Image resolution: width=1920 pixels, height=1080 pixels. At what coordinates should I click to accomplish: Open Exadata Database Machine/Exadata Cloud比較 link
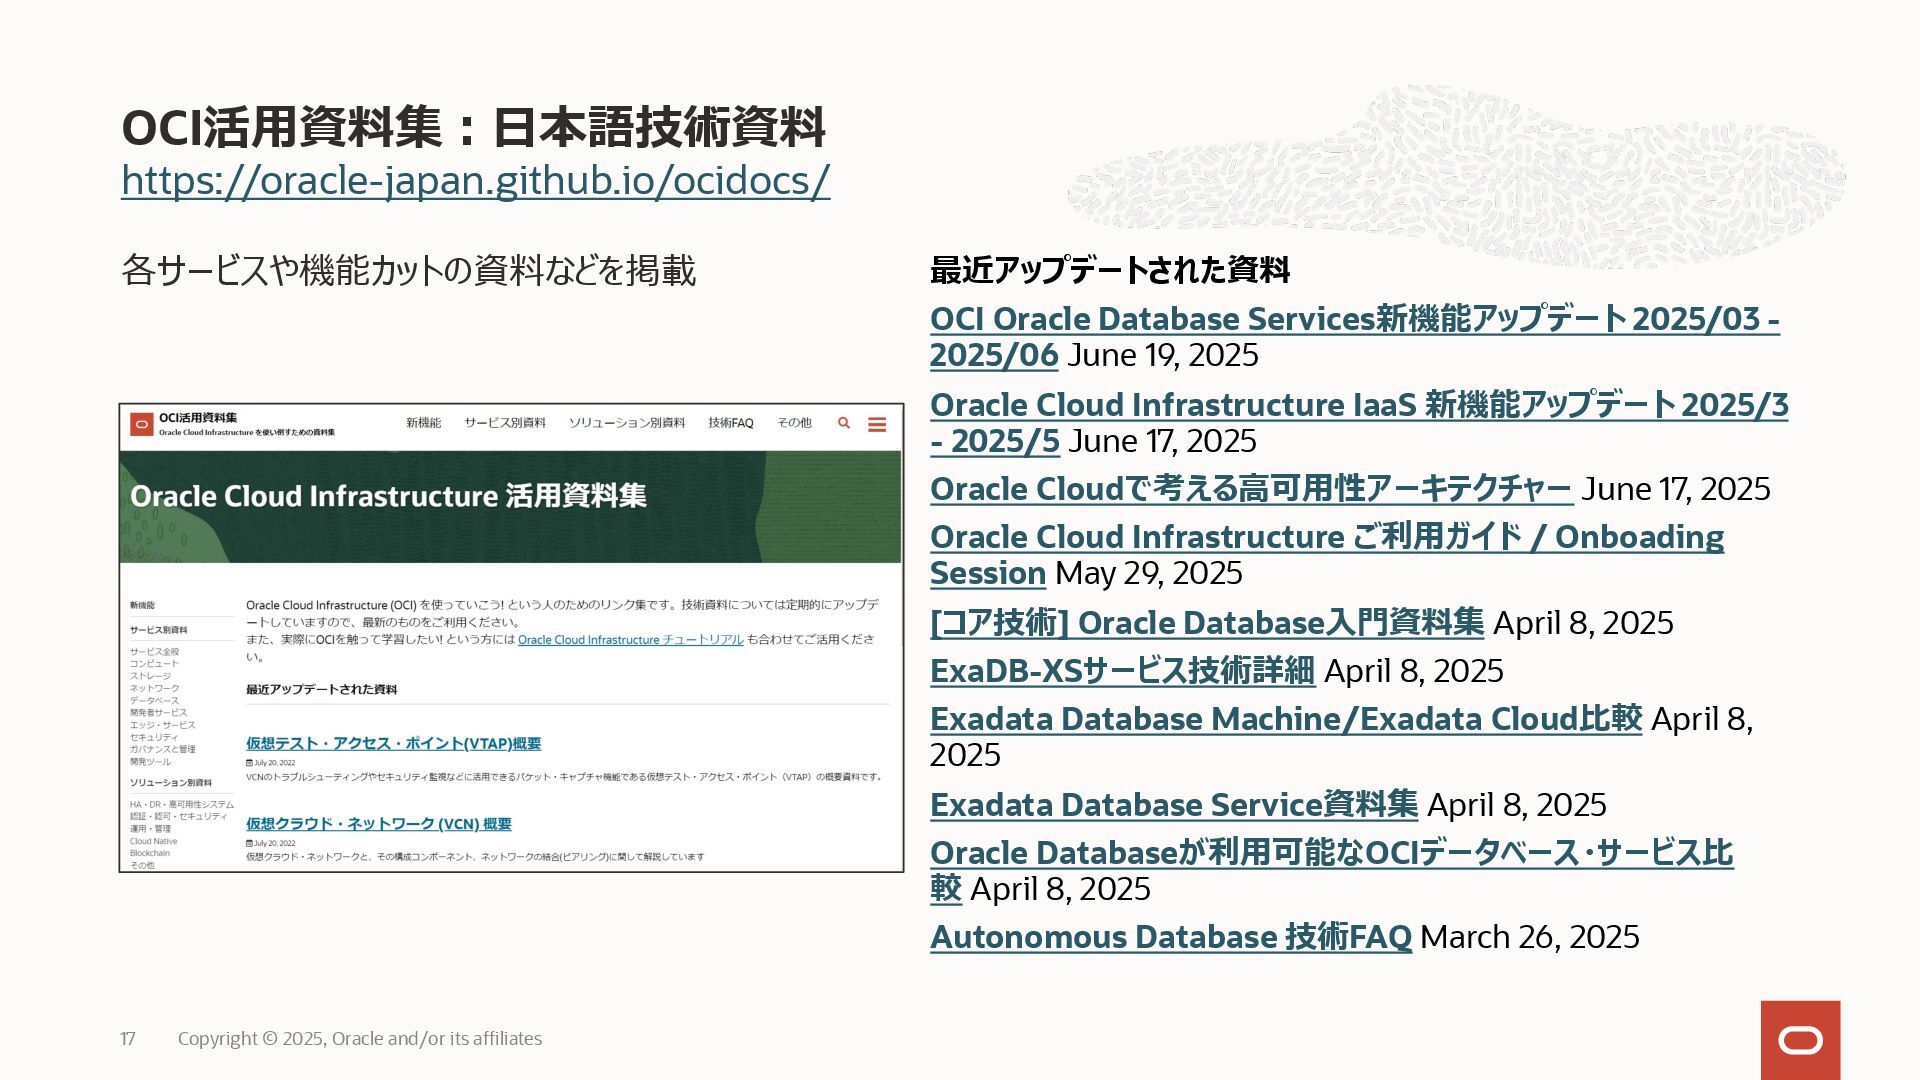1286,719
